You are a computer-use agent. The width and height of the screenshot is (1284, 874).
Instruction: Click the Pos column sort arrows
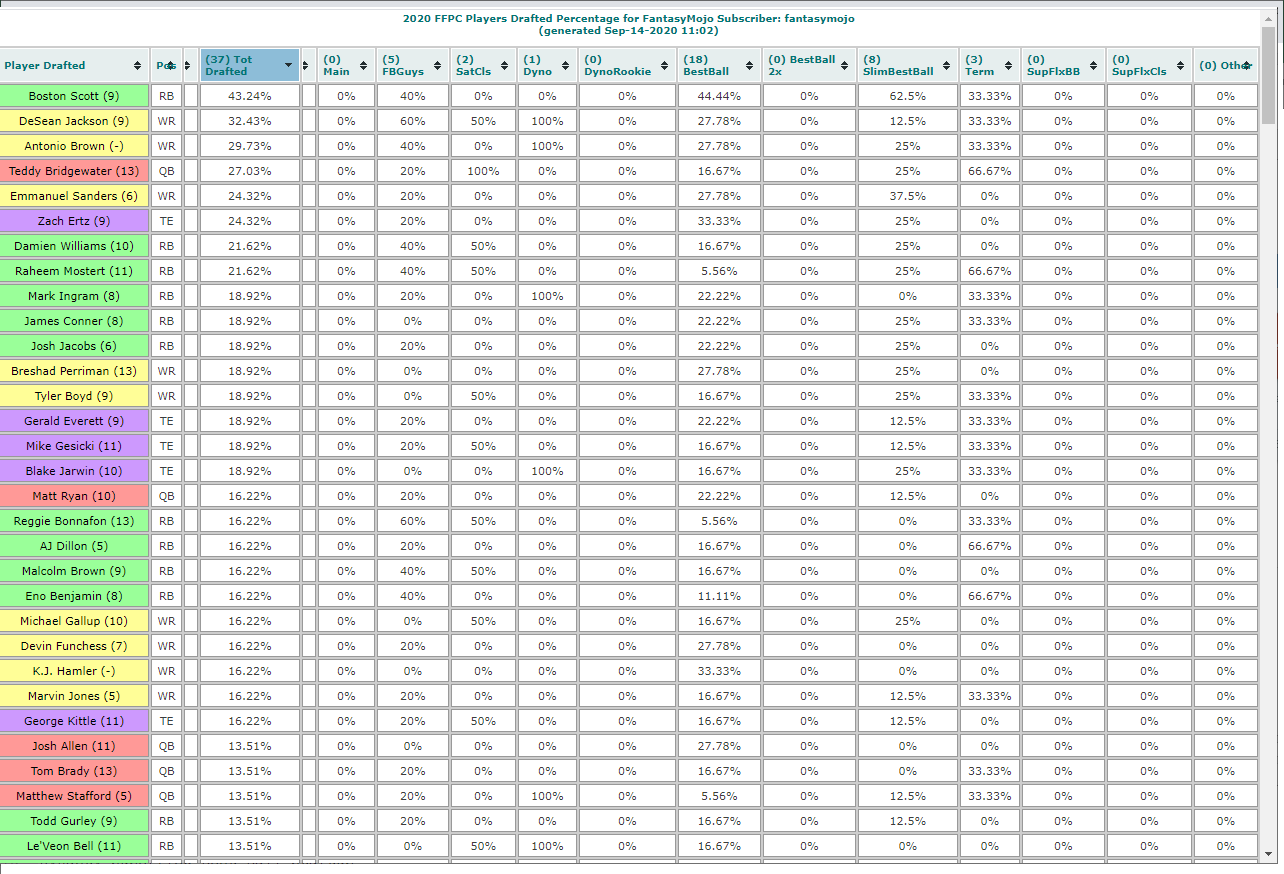(170, 66)
